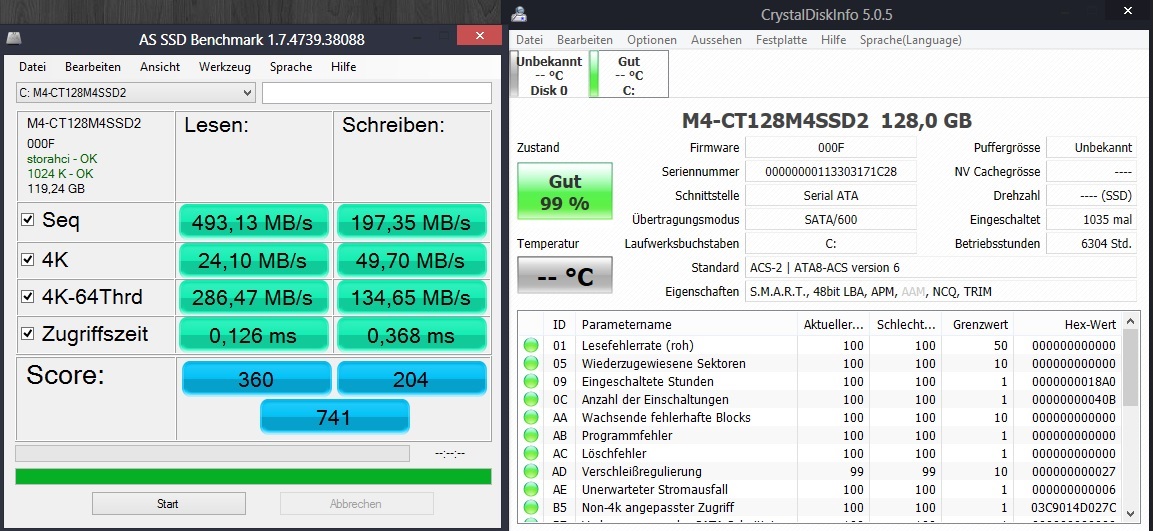The image size is (1154, 531).
Task: Open Bearbeiten menu in CrystalDiskInfo
Action: point(584,40)
